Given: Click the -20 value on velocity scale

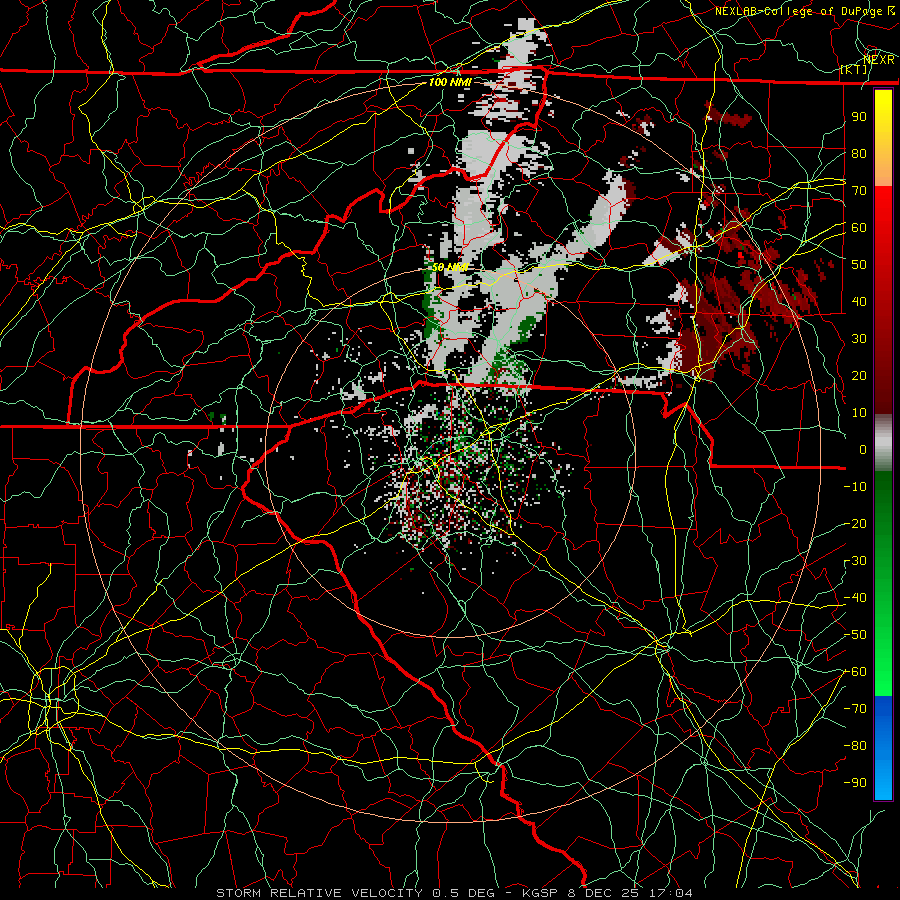Looking at the screenshot, I should pos(855,523).
